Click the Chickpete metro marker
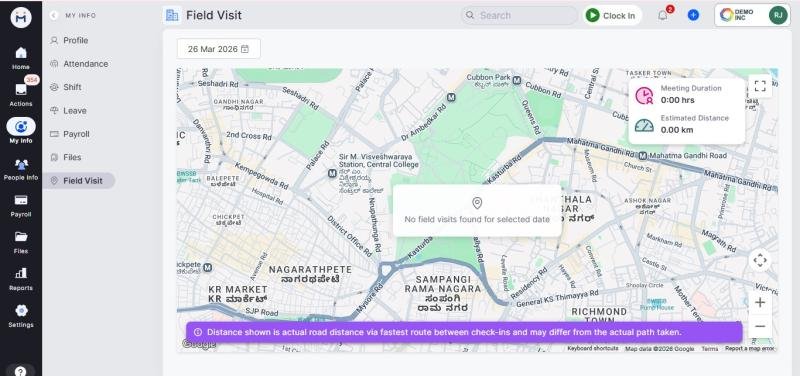The height and width of the screenshot is (376, 800). point(208,267)
